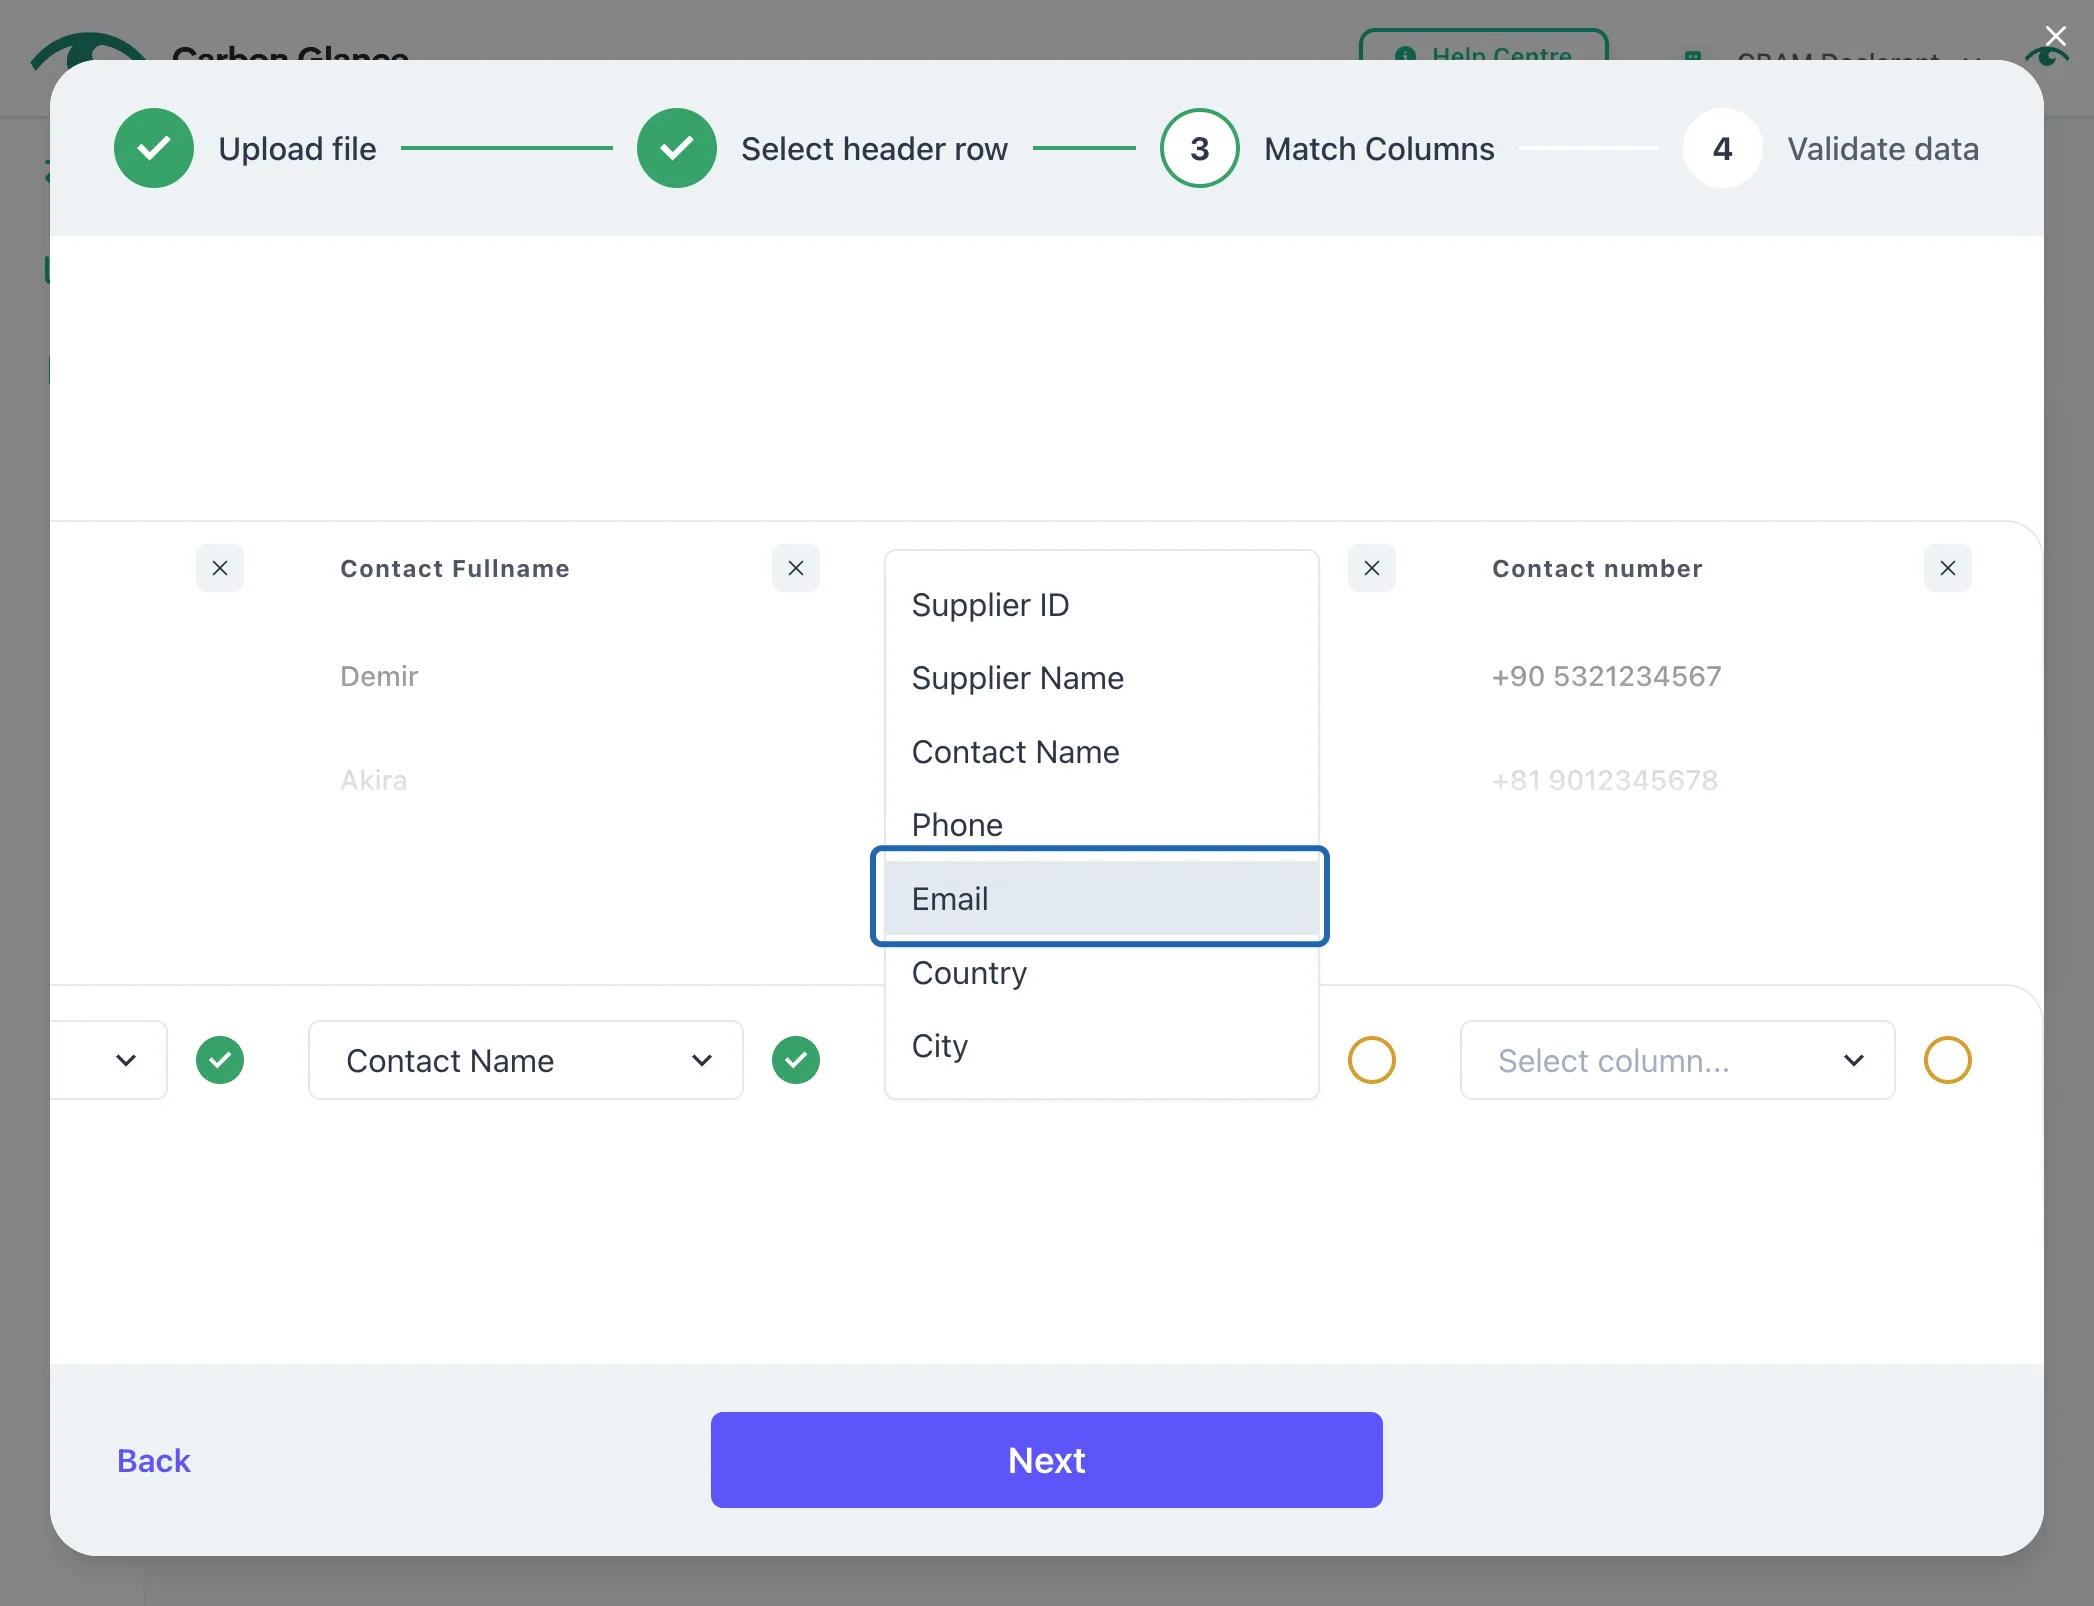This screenshot has height=1606, width=2094.
Task: Expand the partially hidden leftmost dropdown chevron
Action: tap(126, 1060)
